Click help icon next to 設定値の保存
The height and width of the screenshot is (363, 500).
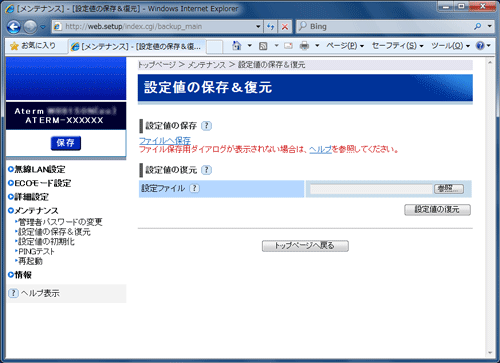coord(206,126)
